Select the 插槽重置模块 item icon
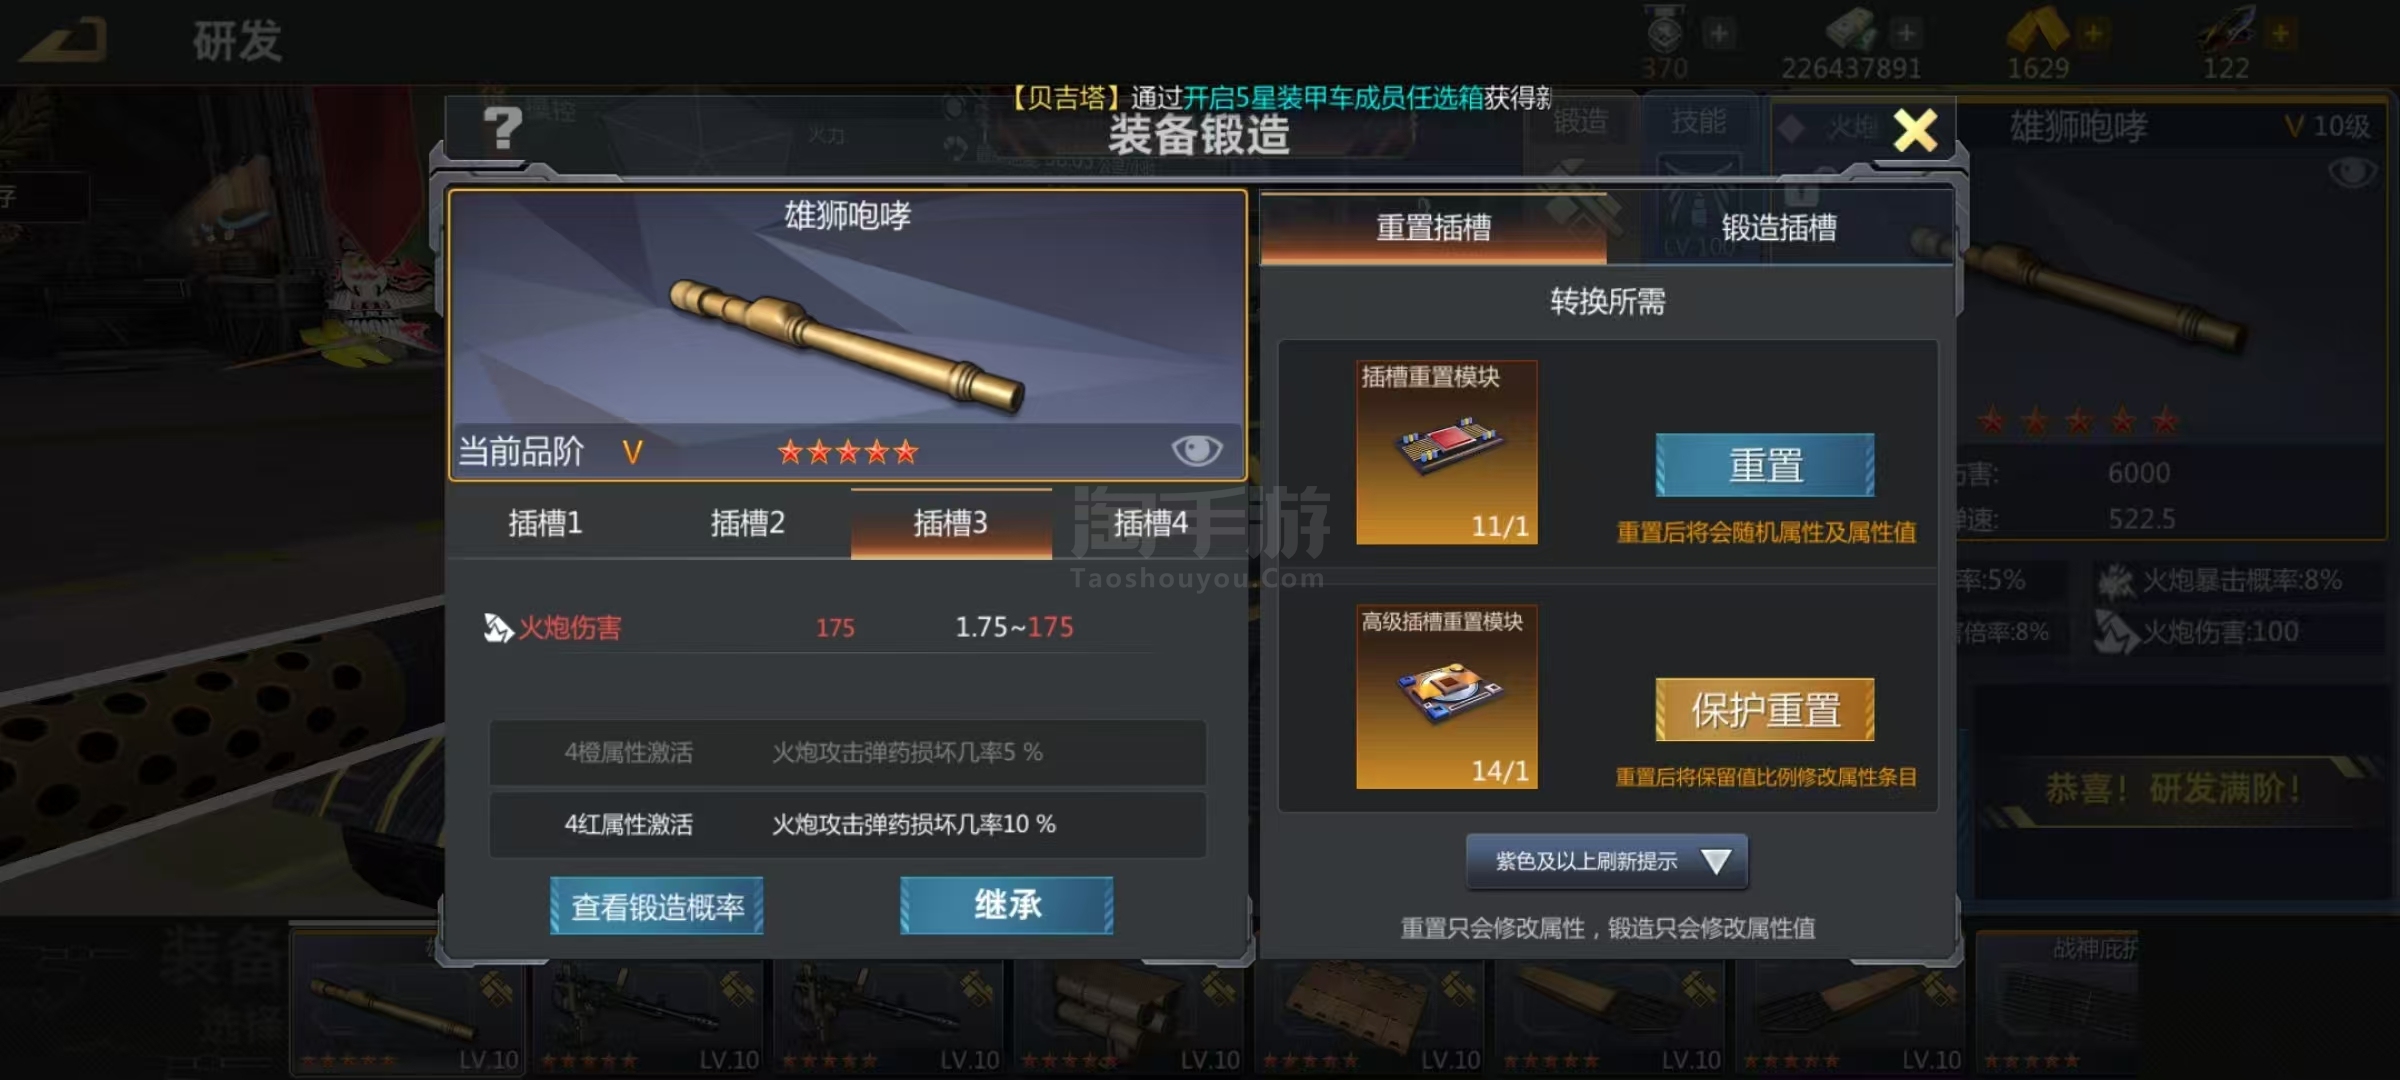This screenshot has height=1080, width=2400. pos(1447,453)
